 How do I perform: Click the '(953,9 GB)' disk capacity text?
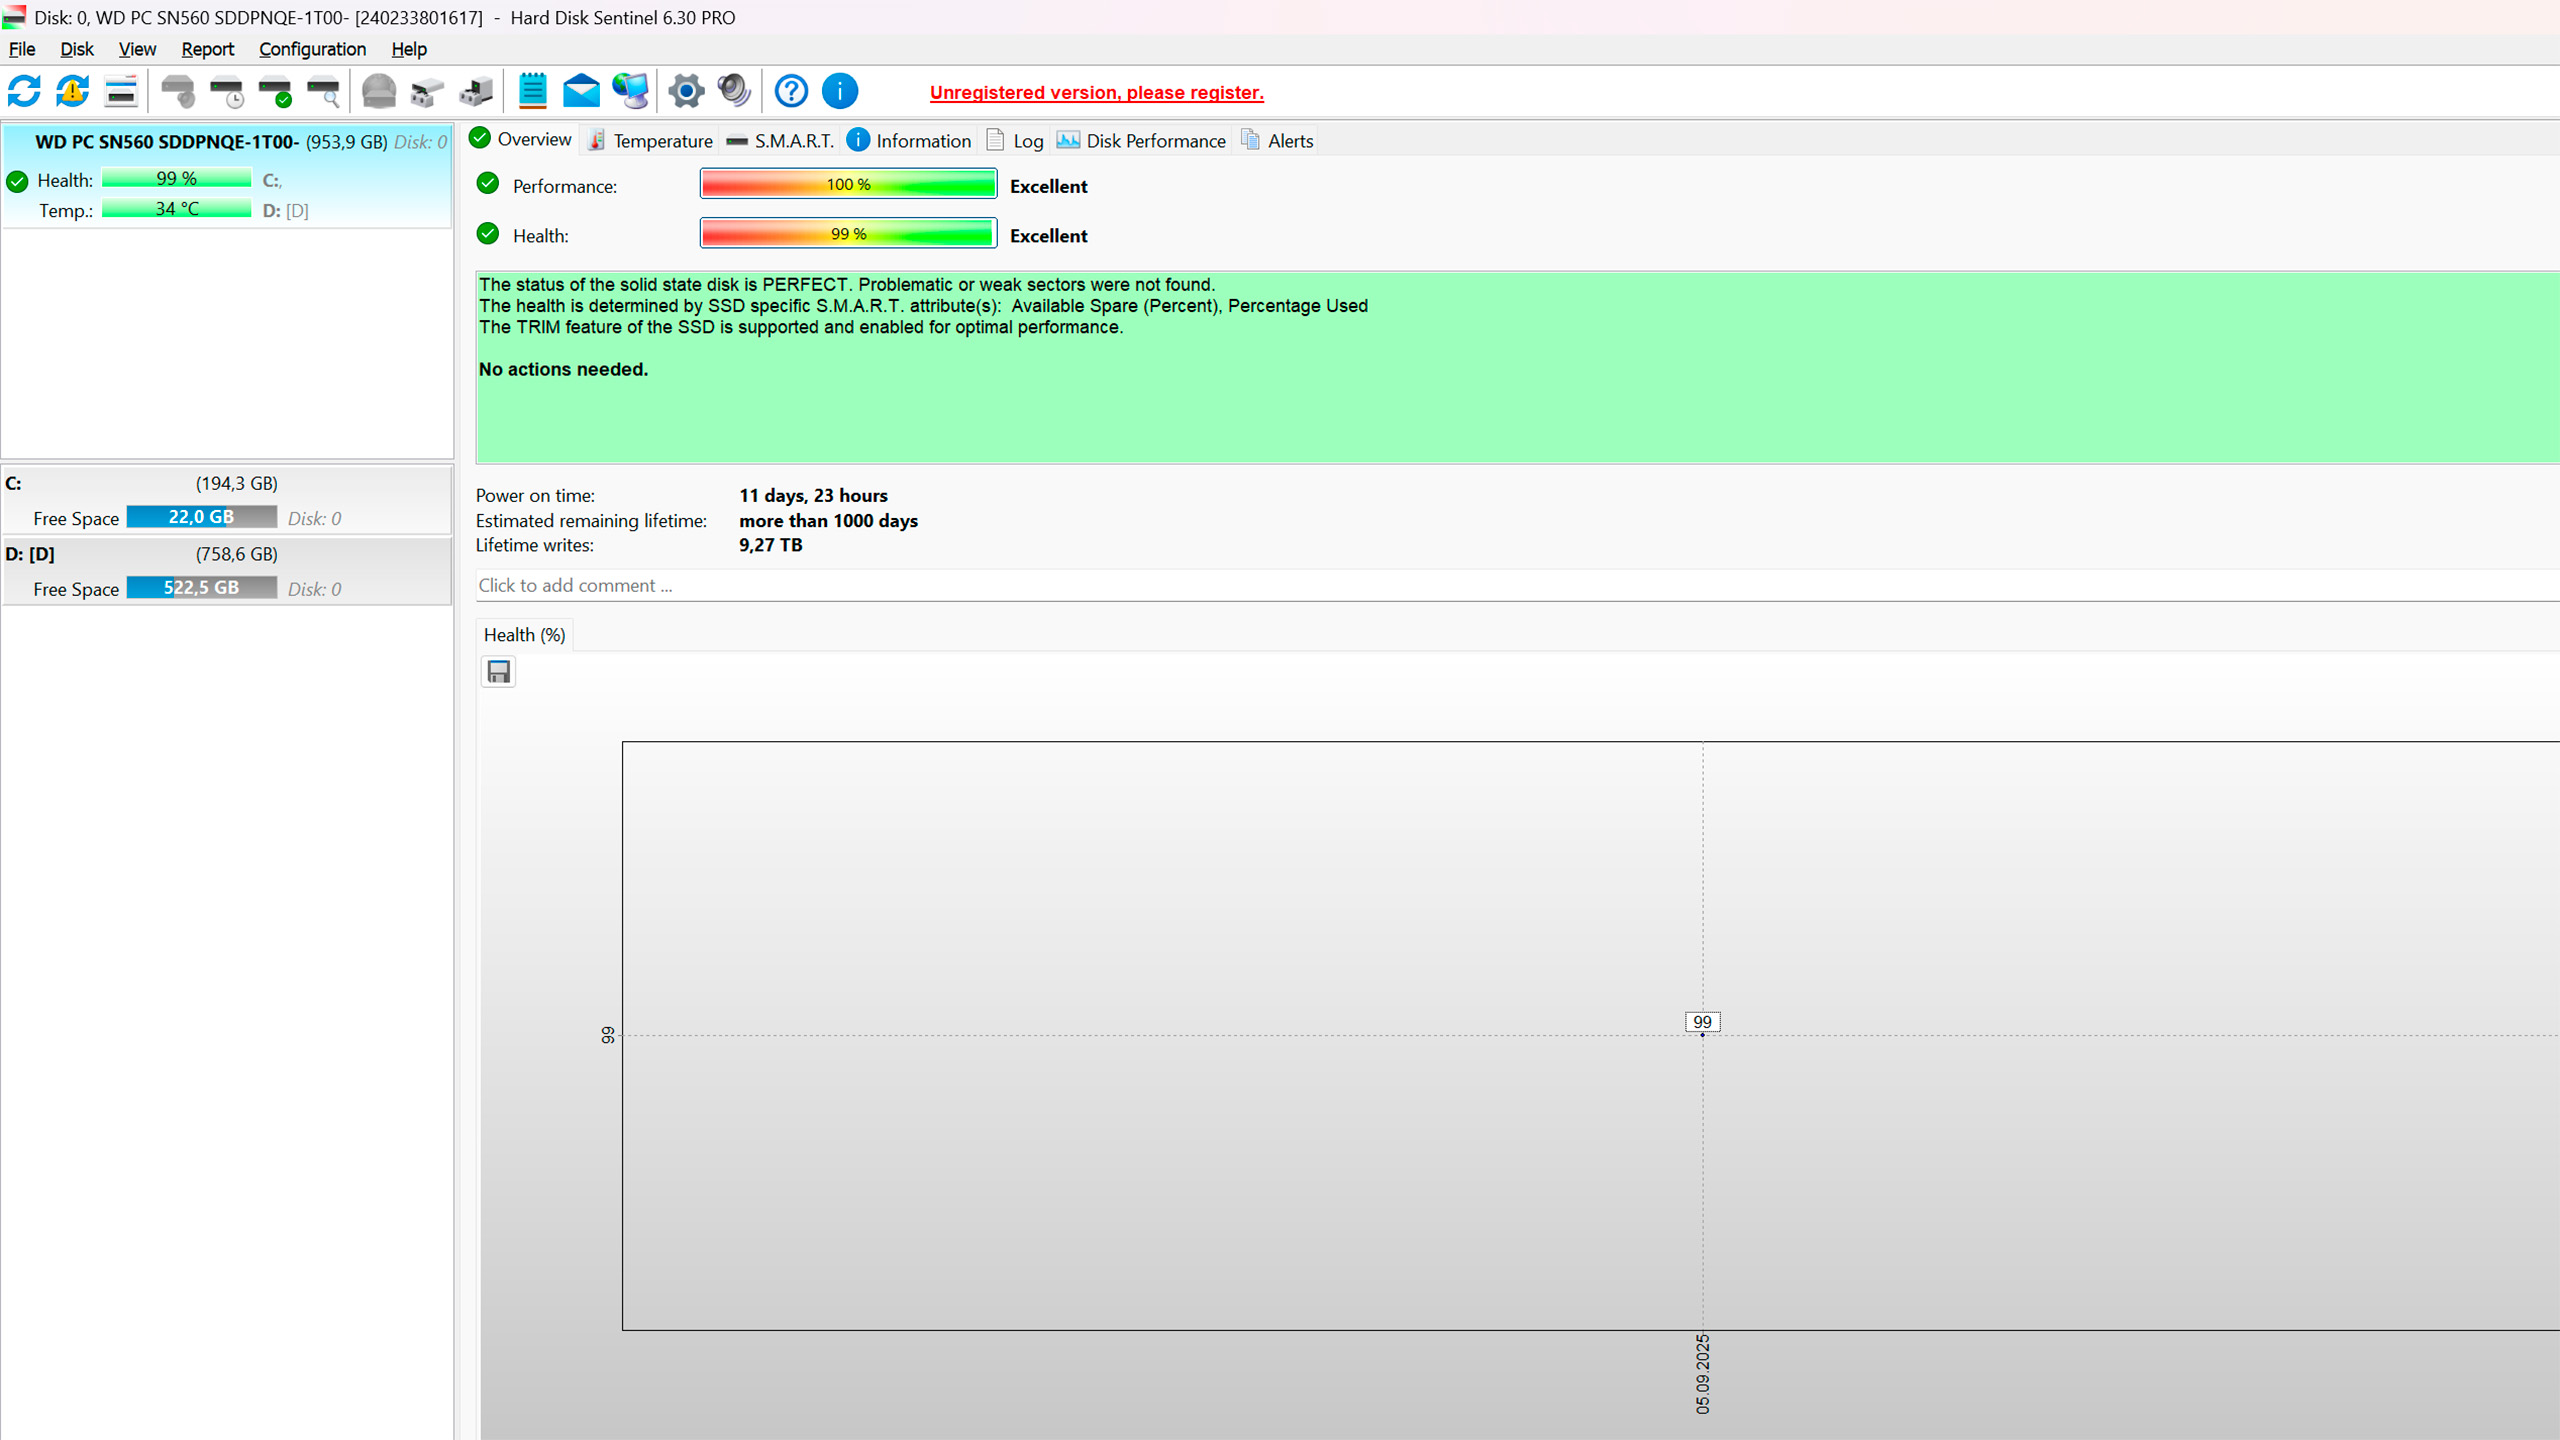(x=346, y=142)
